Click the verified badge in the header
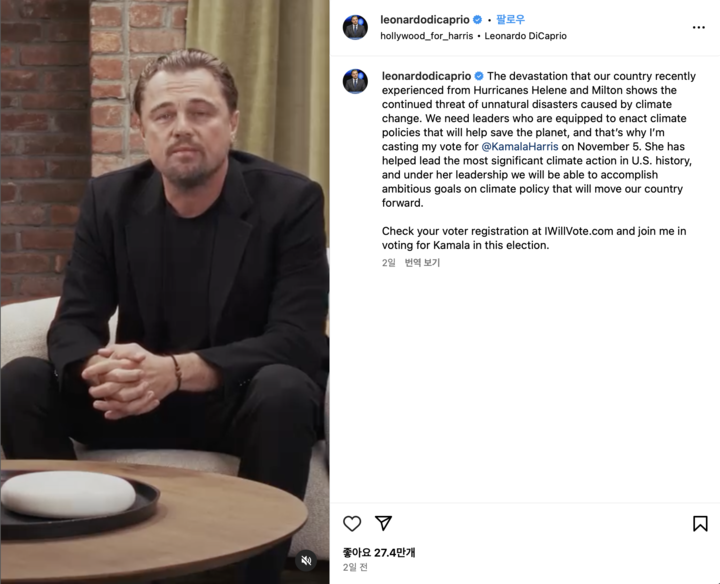The height and width of the screenshot is (584, 720). 478,20
